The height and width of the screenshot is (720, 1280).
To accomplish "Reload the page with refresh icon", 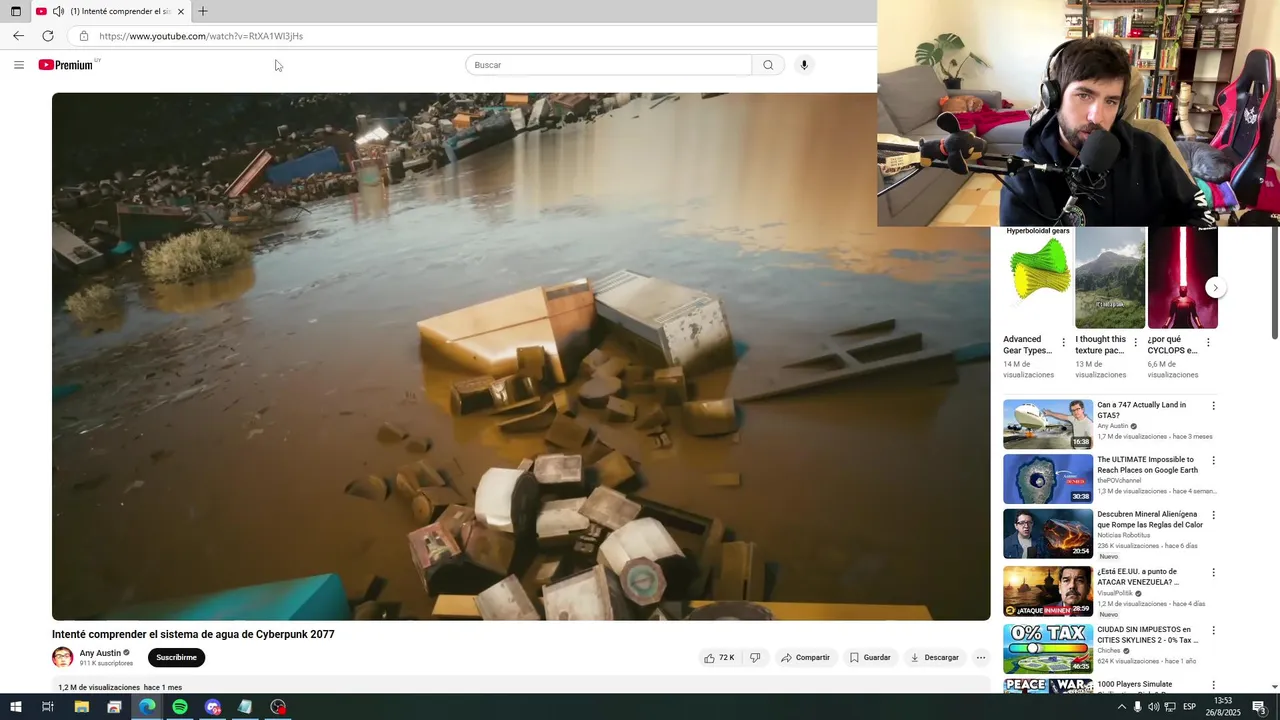I will pyautogui.click(x=47, y=36).
